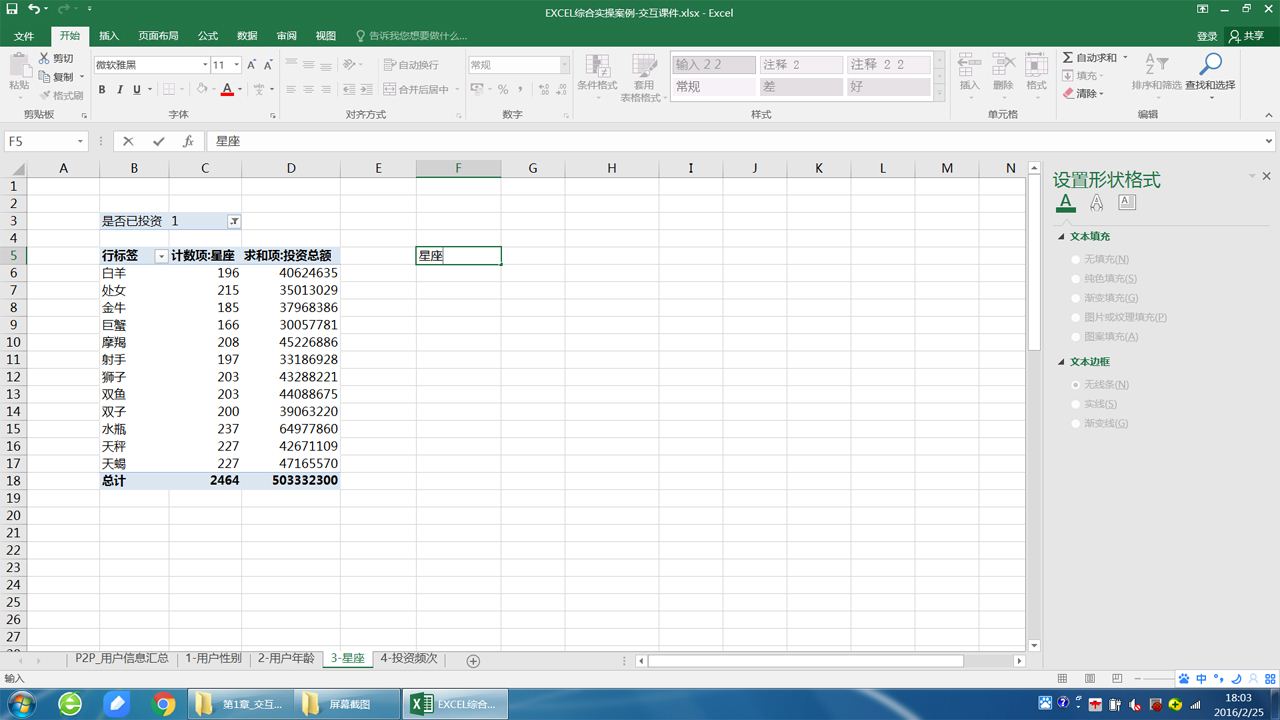Expand the cell styles gallery more arrow
The width and height of the screenshot is (1280, 720).
940,94
